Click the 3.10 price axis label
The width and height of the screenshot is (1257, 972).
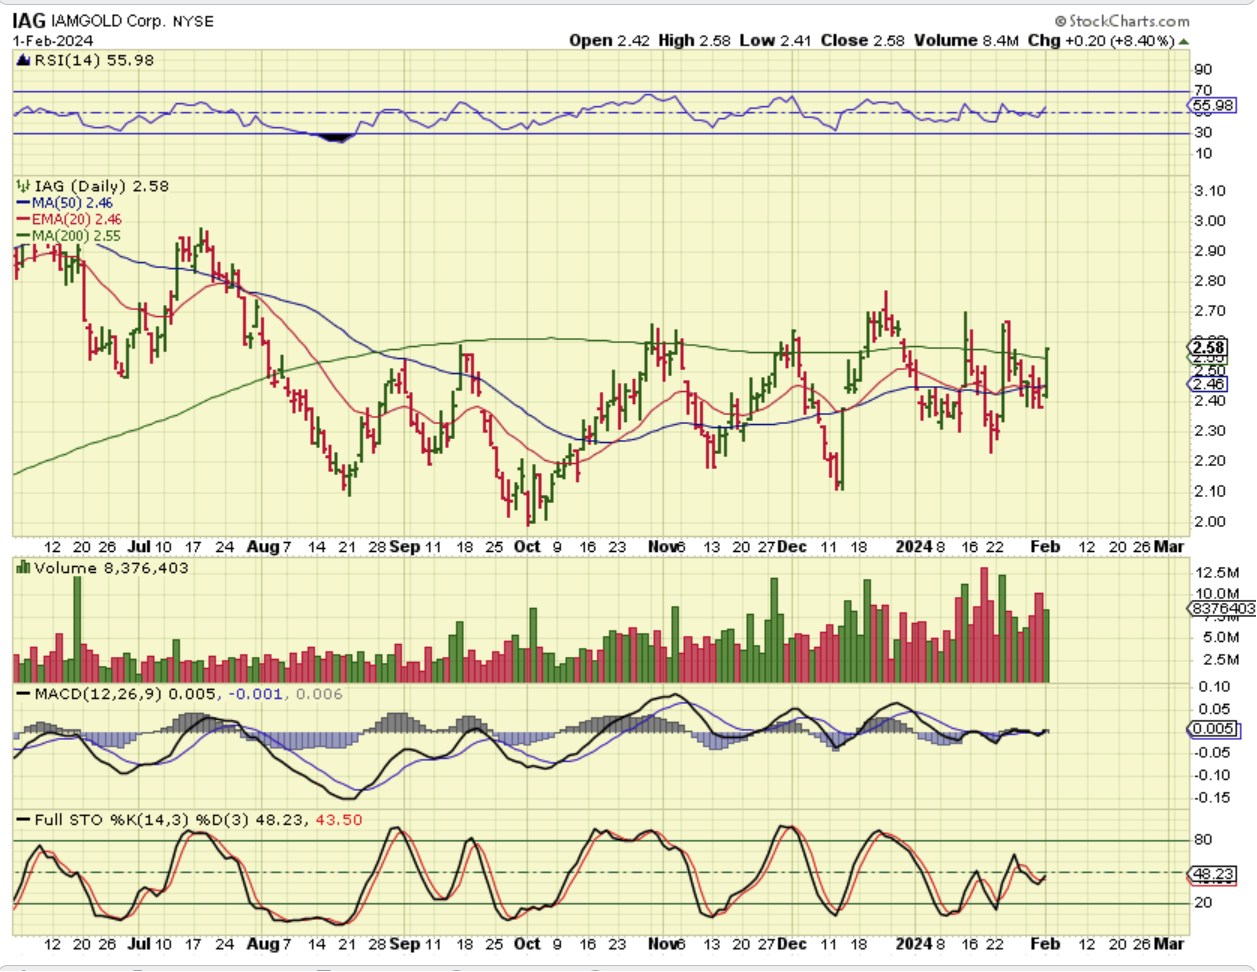[x=1210, y=191]
